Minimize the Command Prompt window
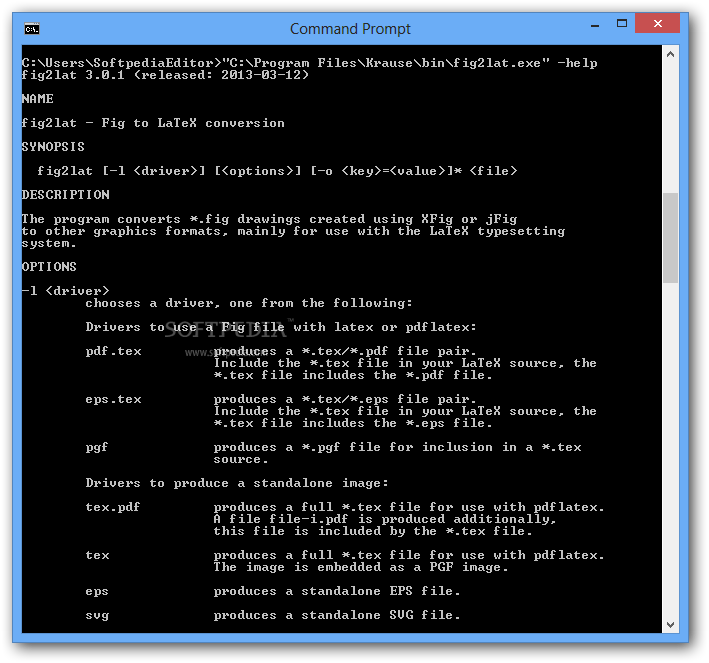The height and width of the screenshot is (663, 709). [595, 27]
